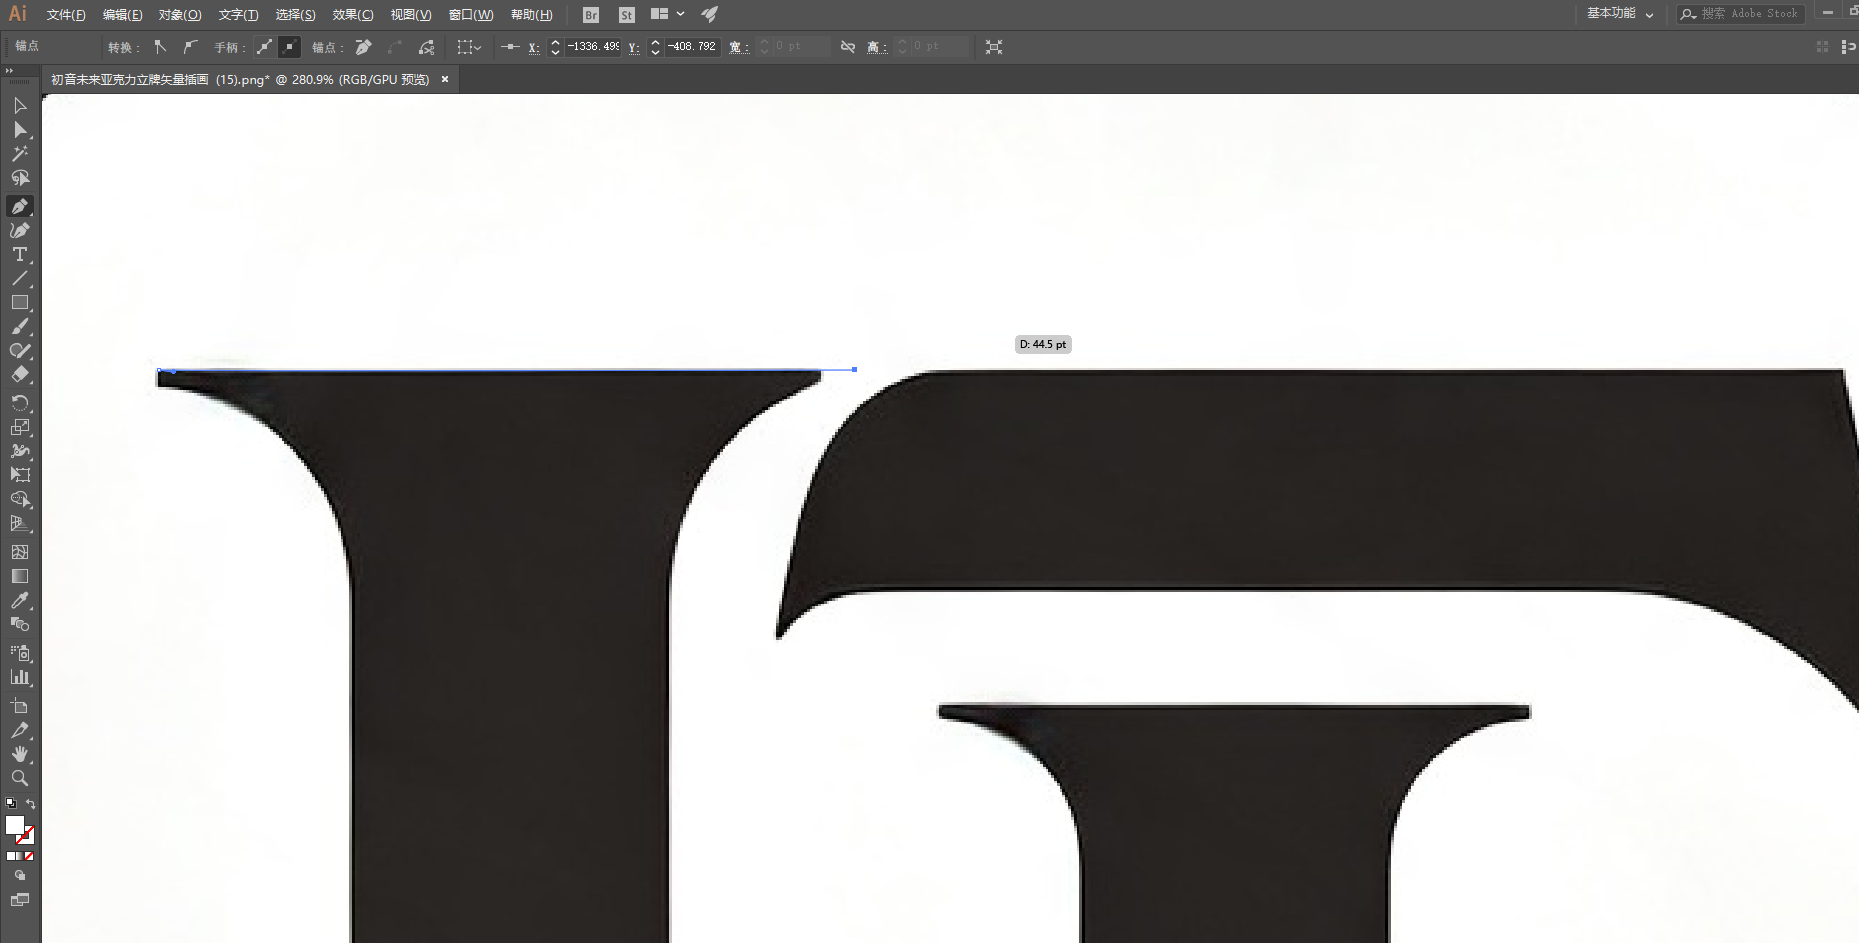Select the Pen tool

click(x=20, y=206)
